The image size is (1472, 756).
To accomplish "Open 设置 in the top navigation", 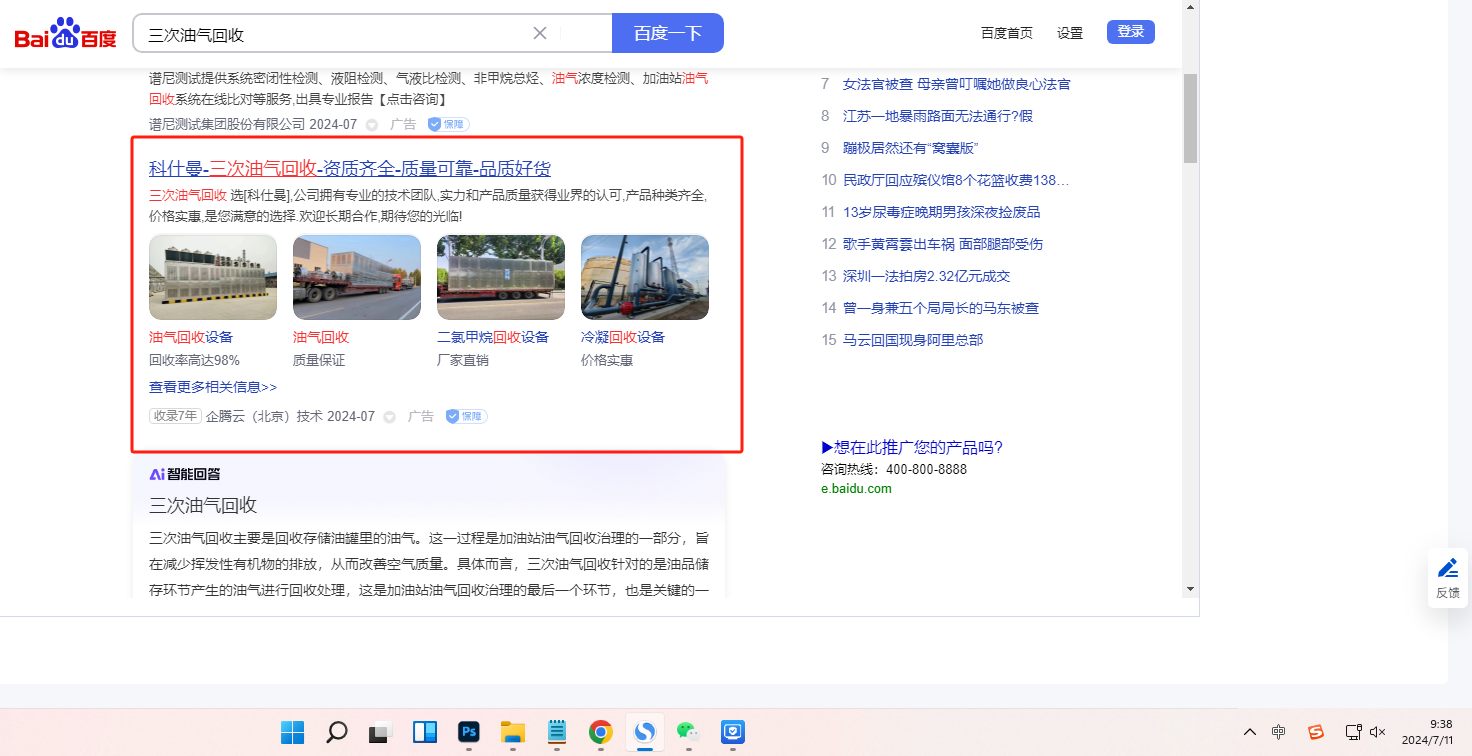I will click(x=1070, y=33).
